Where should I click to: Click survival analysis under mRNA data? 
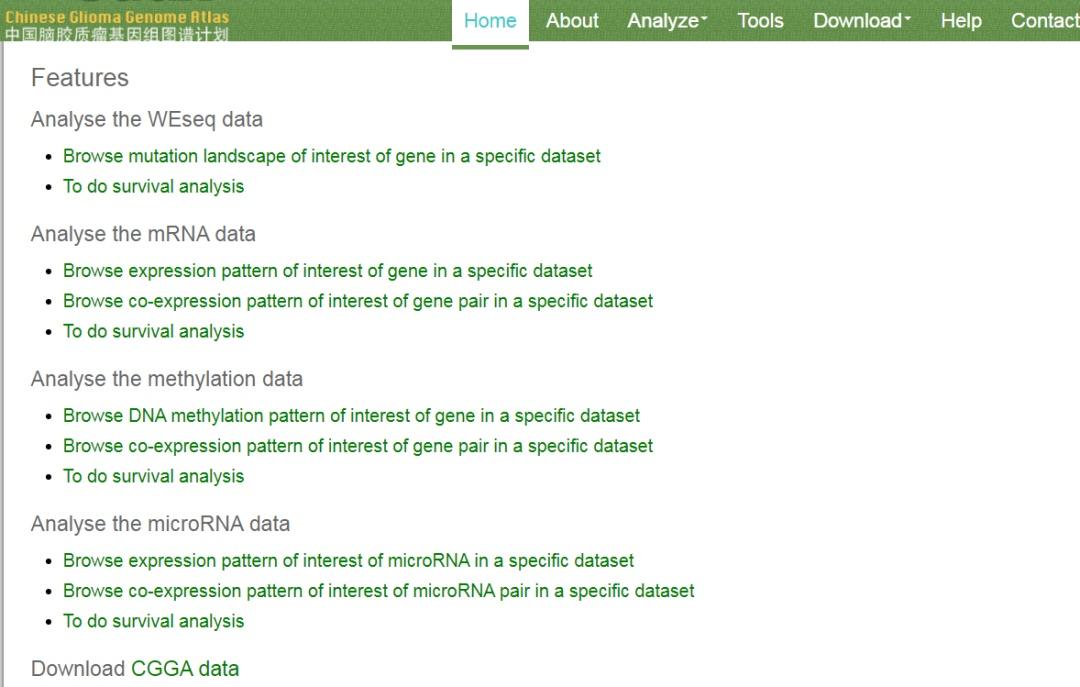[x=154, y=331]
